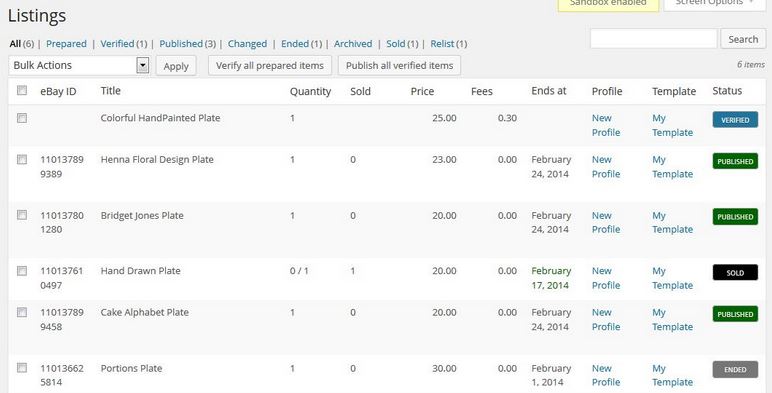This screenshot has width=772, height=393.
Task: Check the box for Colorful HandPainted Plate
Action: pyautogui.click(x=22, y=118)
